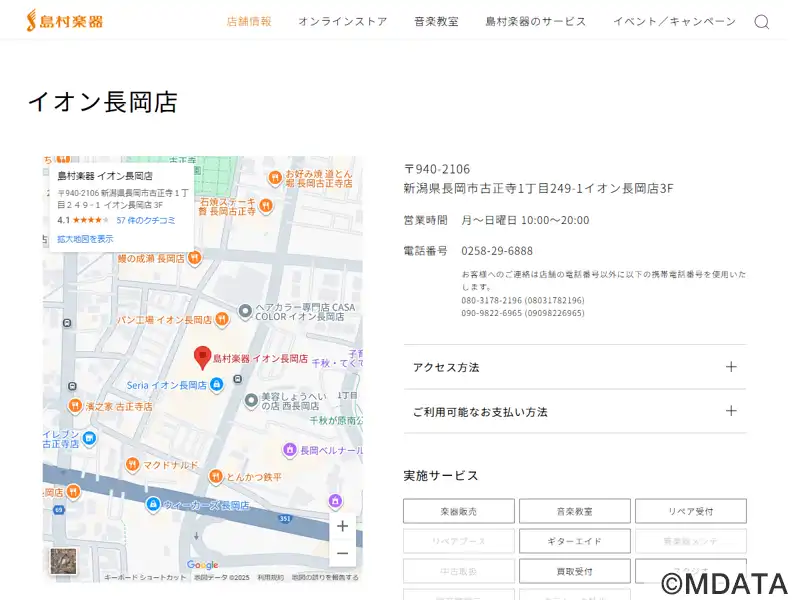Select the ウィーカーズ長岡店 marker
Screen dimensions: 800x600
(x=152, y=505)
